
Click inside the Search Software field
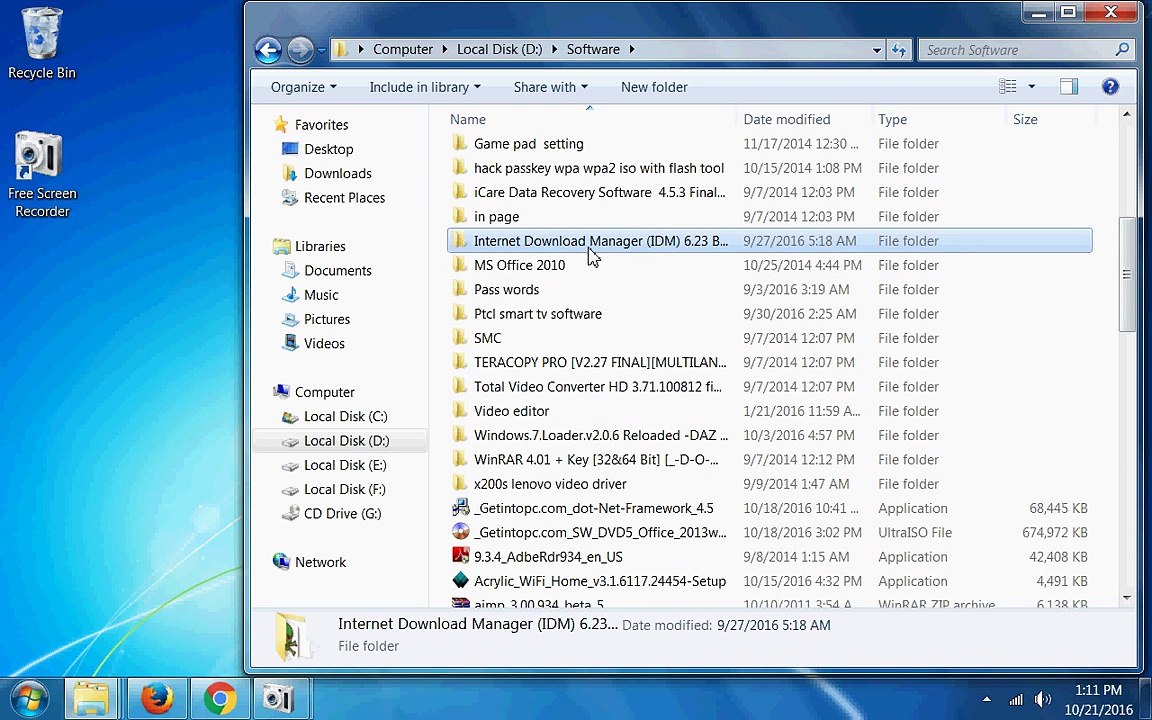(x=1018, y=50)
